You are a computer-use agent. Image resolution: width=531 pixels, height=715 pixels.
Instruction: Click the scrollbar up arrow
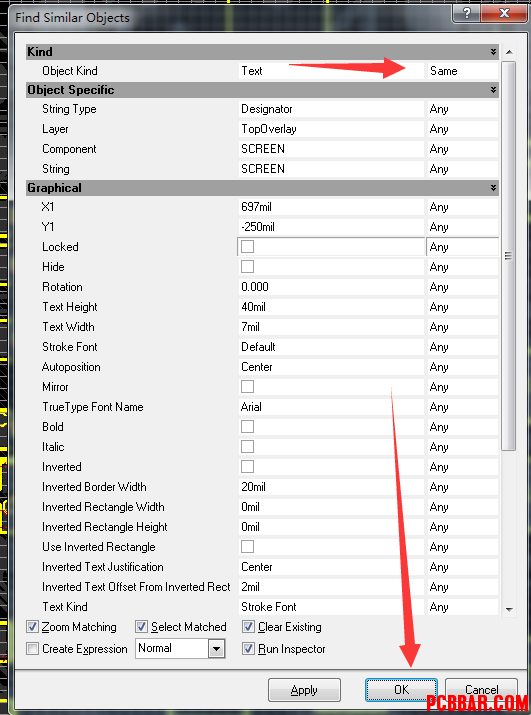[510, 52]
